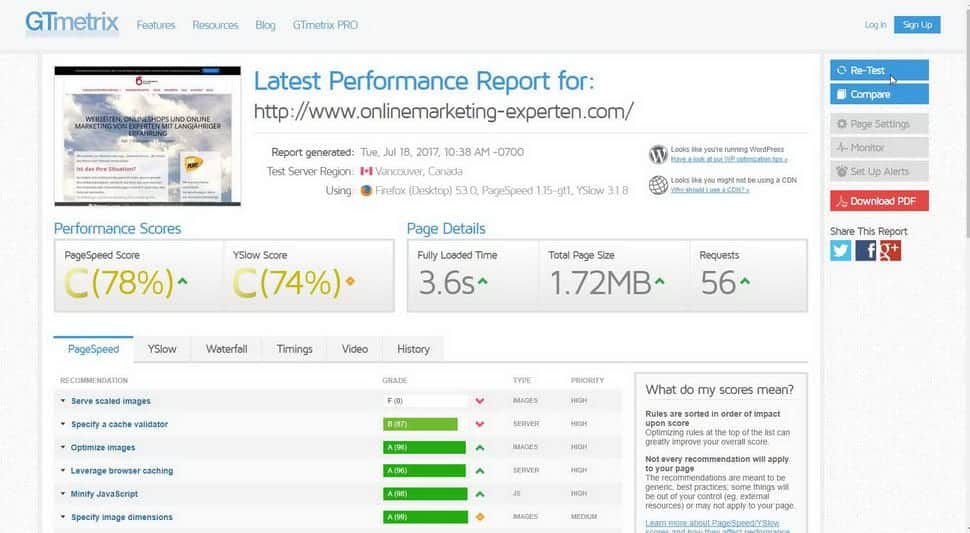
Task: Click the red arrow beside Serve scaled images
Action: point(480,401)
